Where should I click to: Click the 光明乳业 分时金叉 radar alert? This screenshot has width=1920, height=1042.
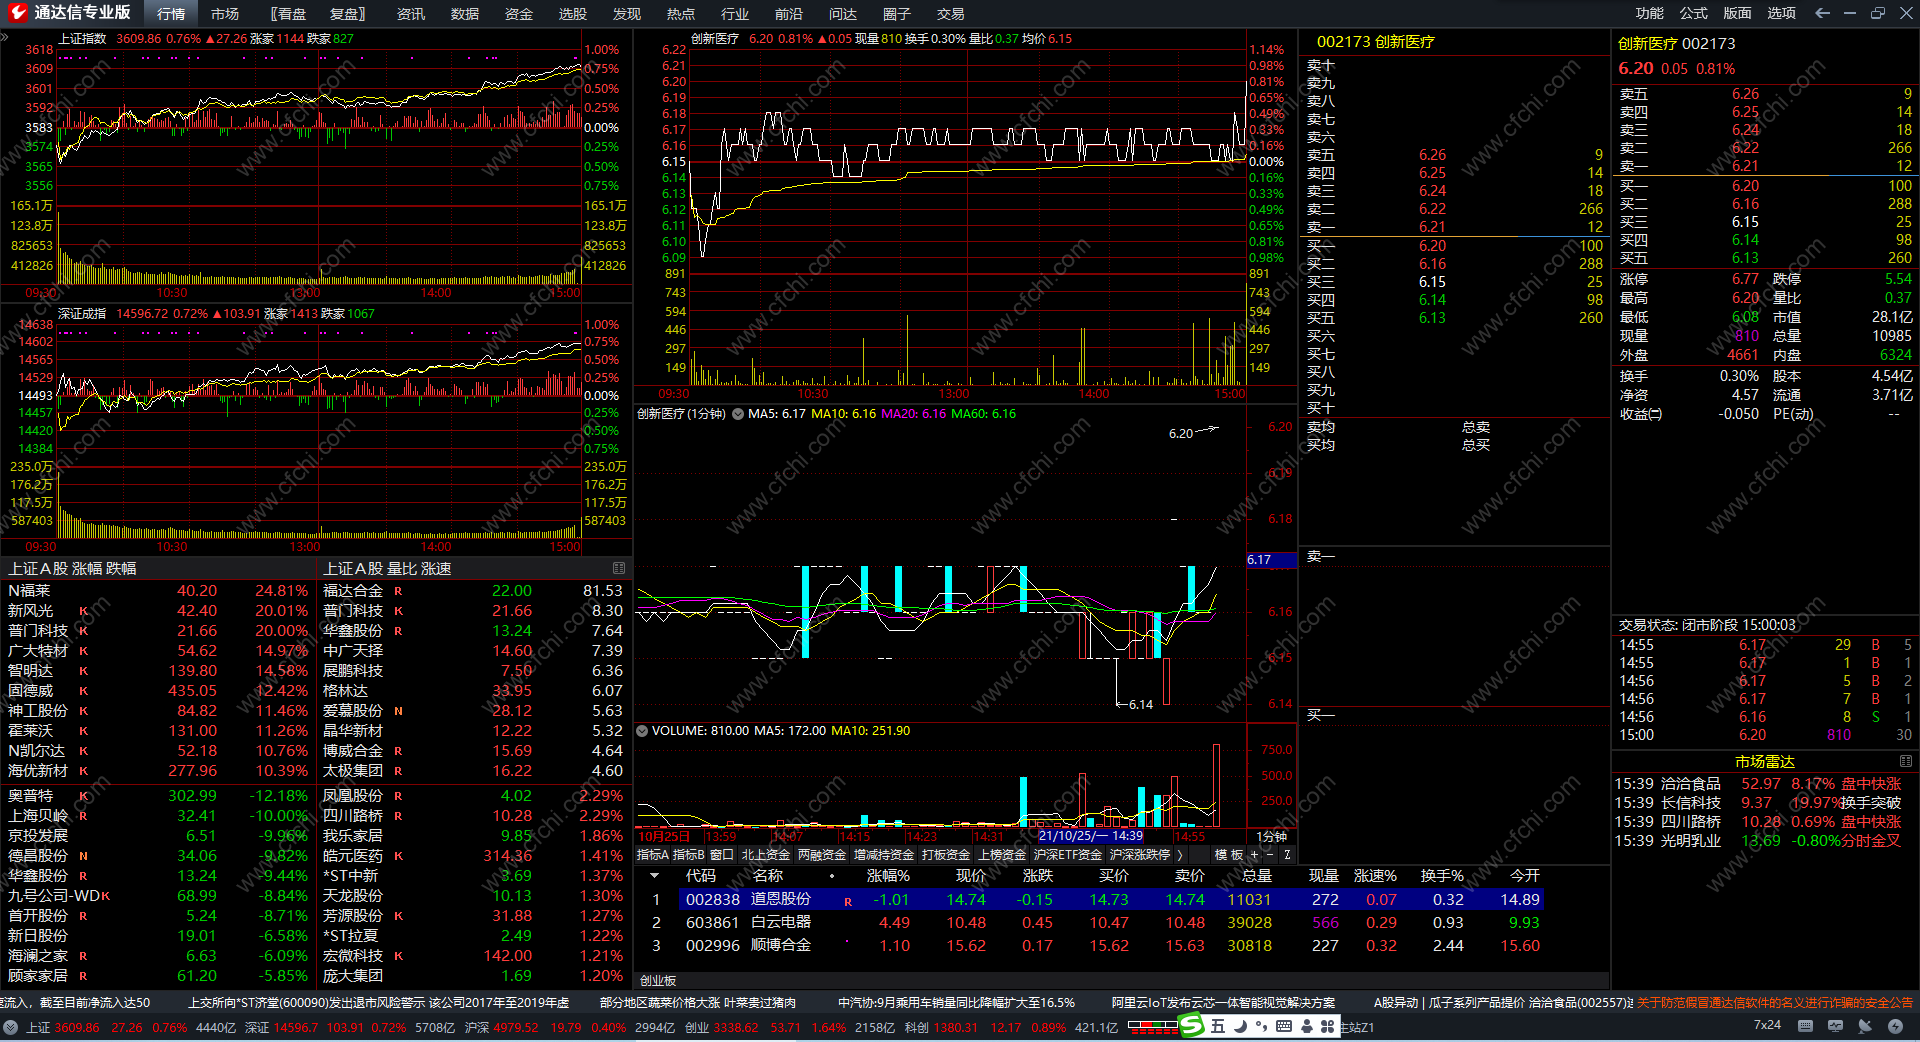point(1758,841)
